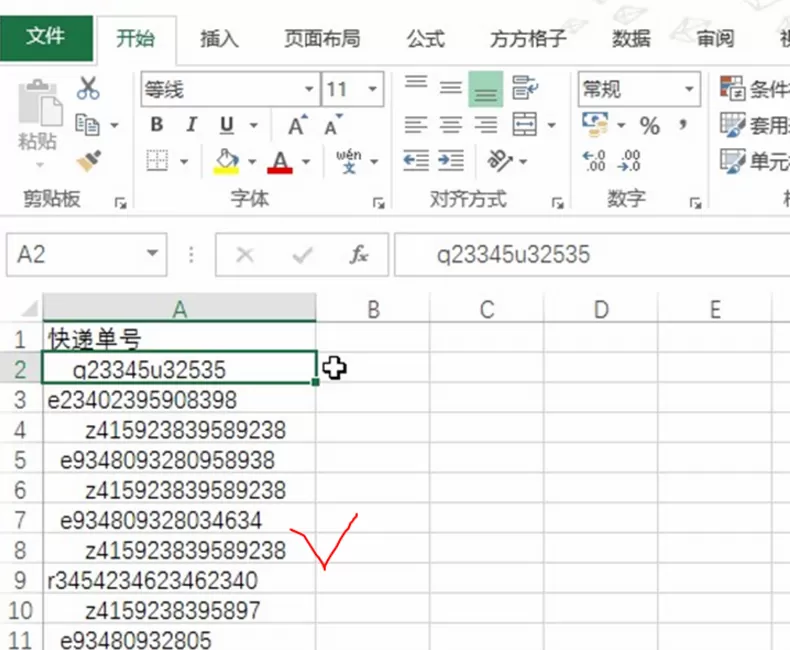Align text left

tap(416, 124)
